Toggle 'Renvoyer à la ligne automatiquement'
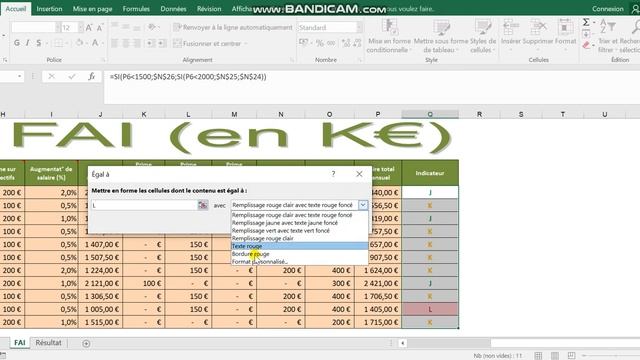Viewport: 640px width, 360px height. (233, 27)
